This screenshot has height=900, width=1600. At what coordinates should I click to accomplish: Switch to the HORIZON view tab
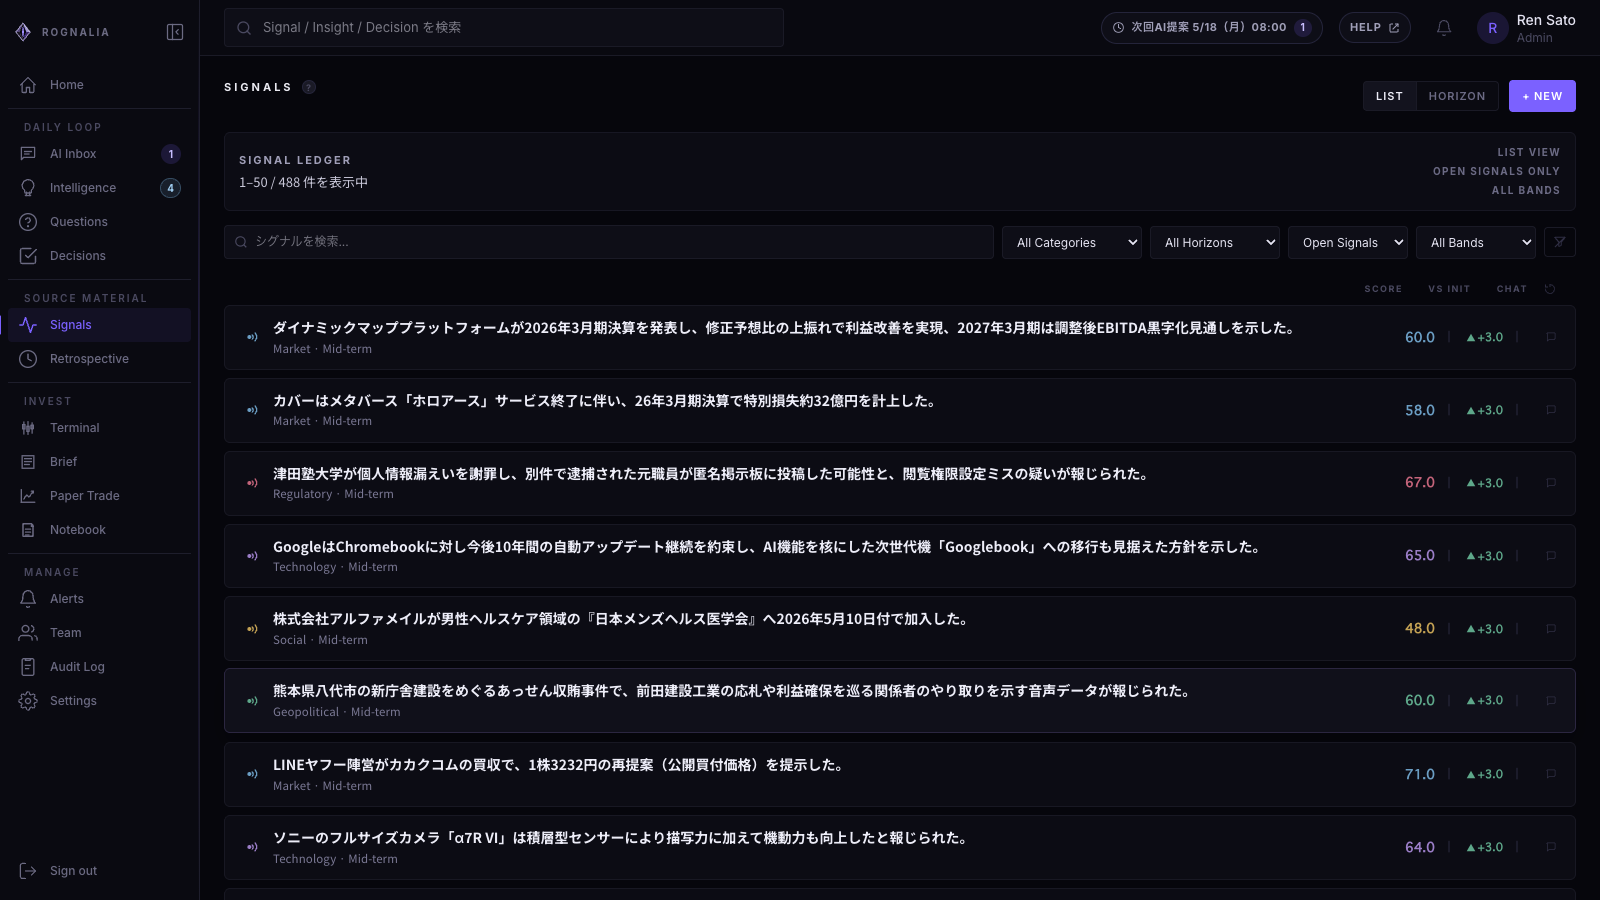(1457, 96)
